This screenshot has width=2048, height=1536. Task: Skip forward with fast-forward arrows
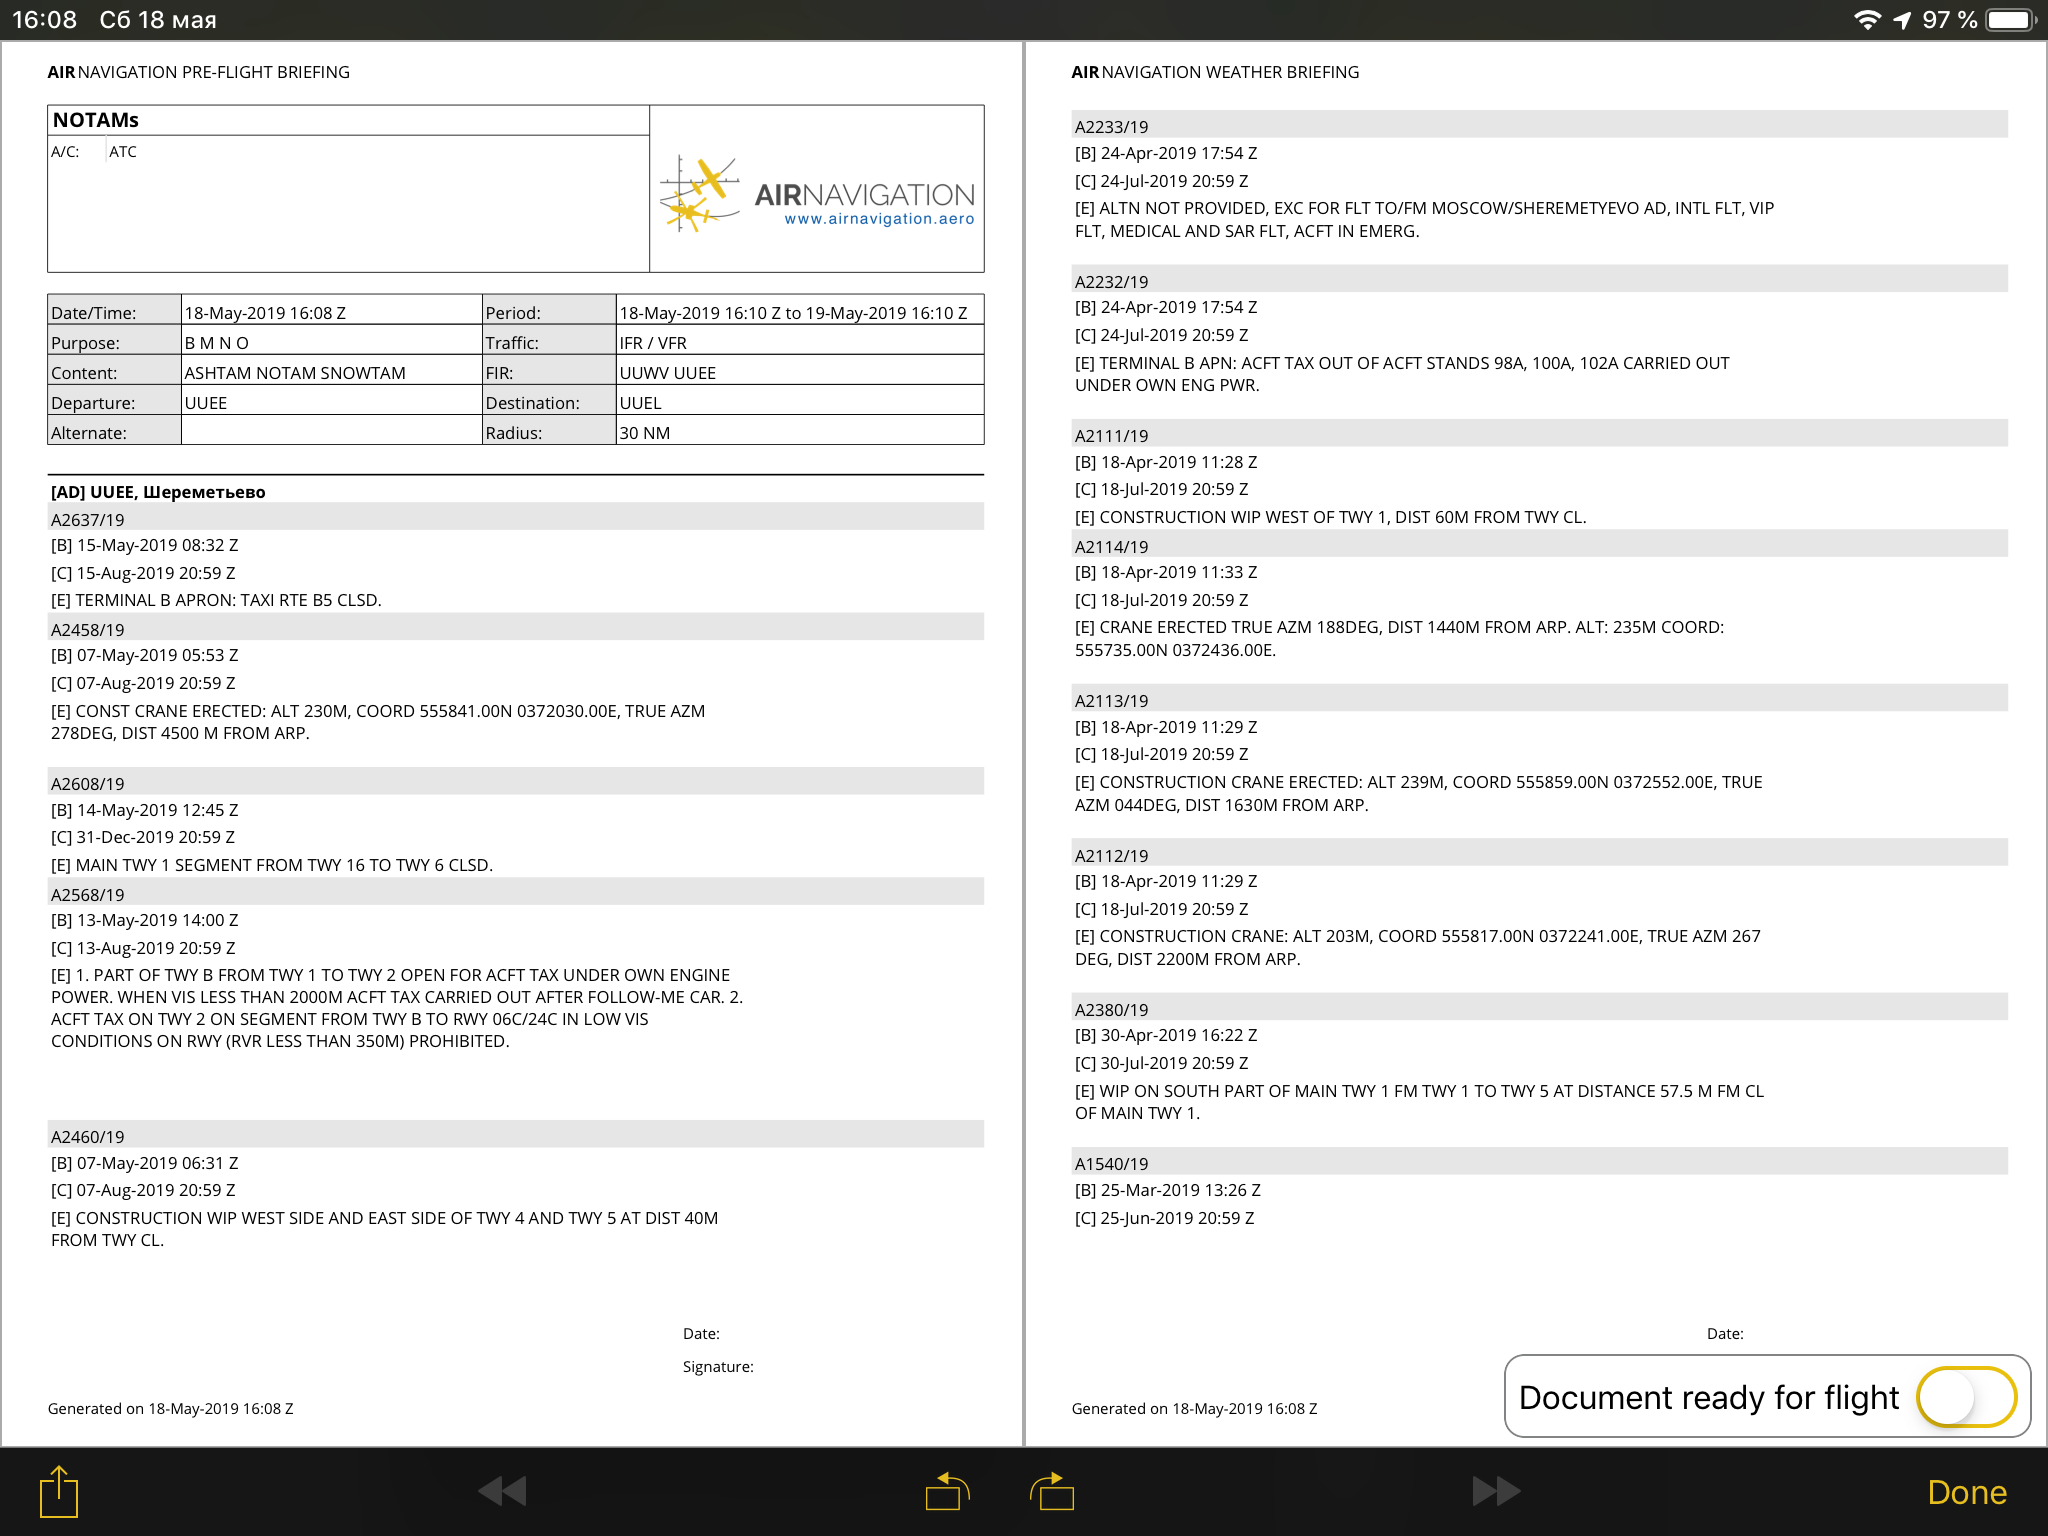point(1496,1491)
